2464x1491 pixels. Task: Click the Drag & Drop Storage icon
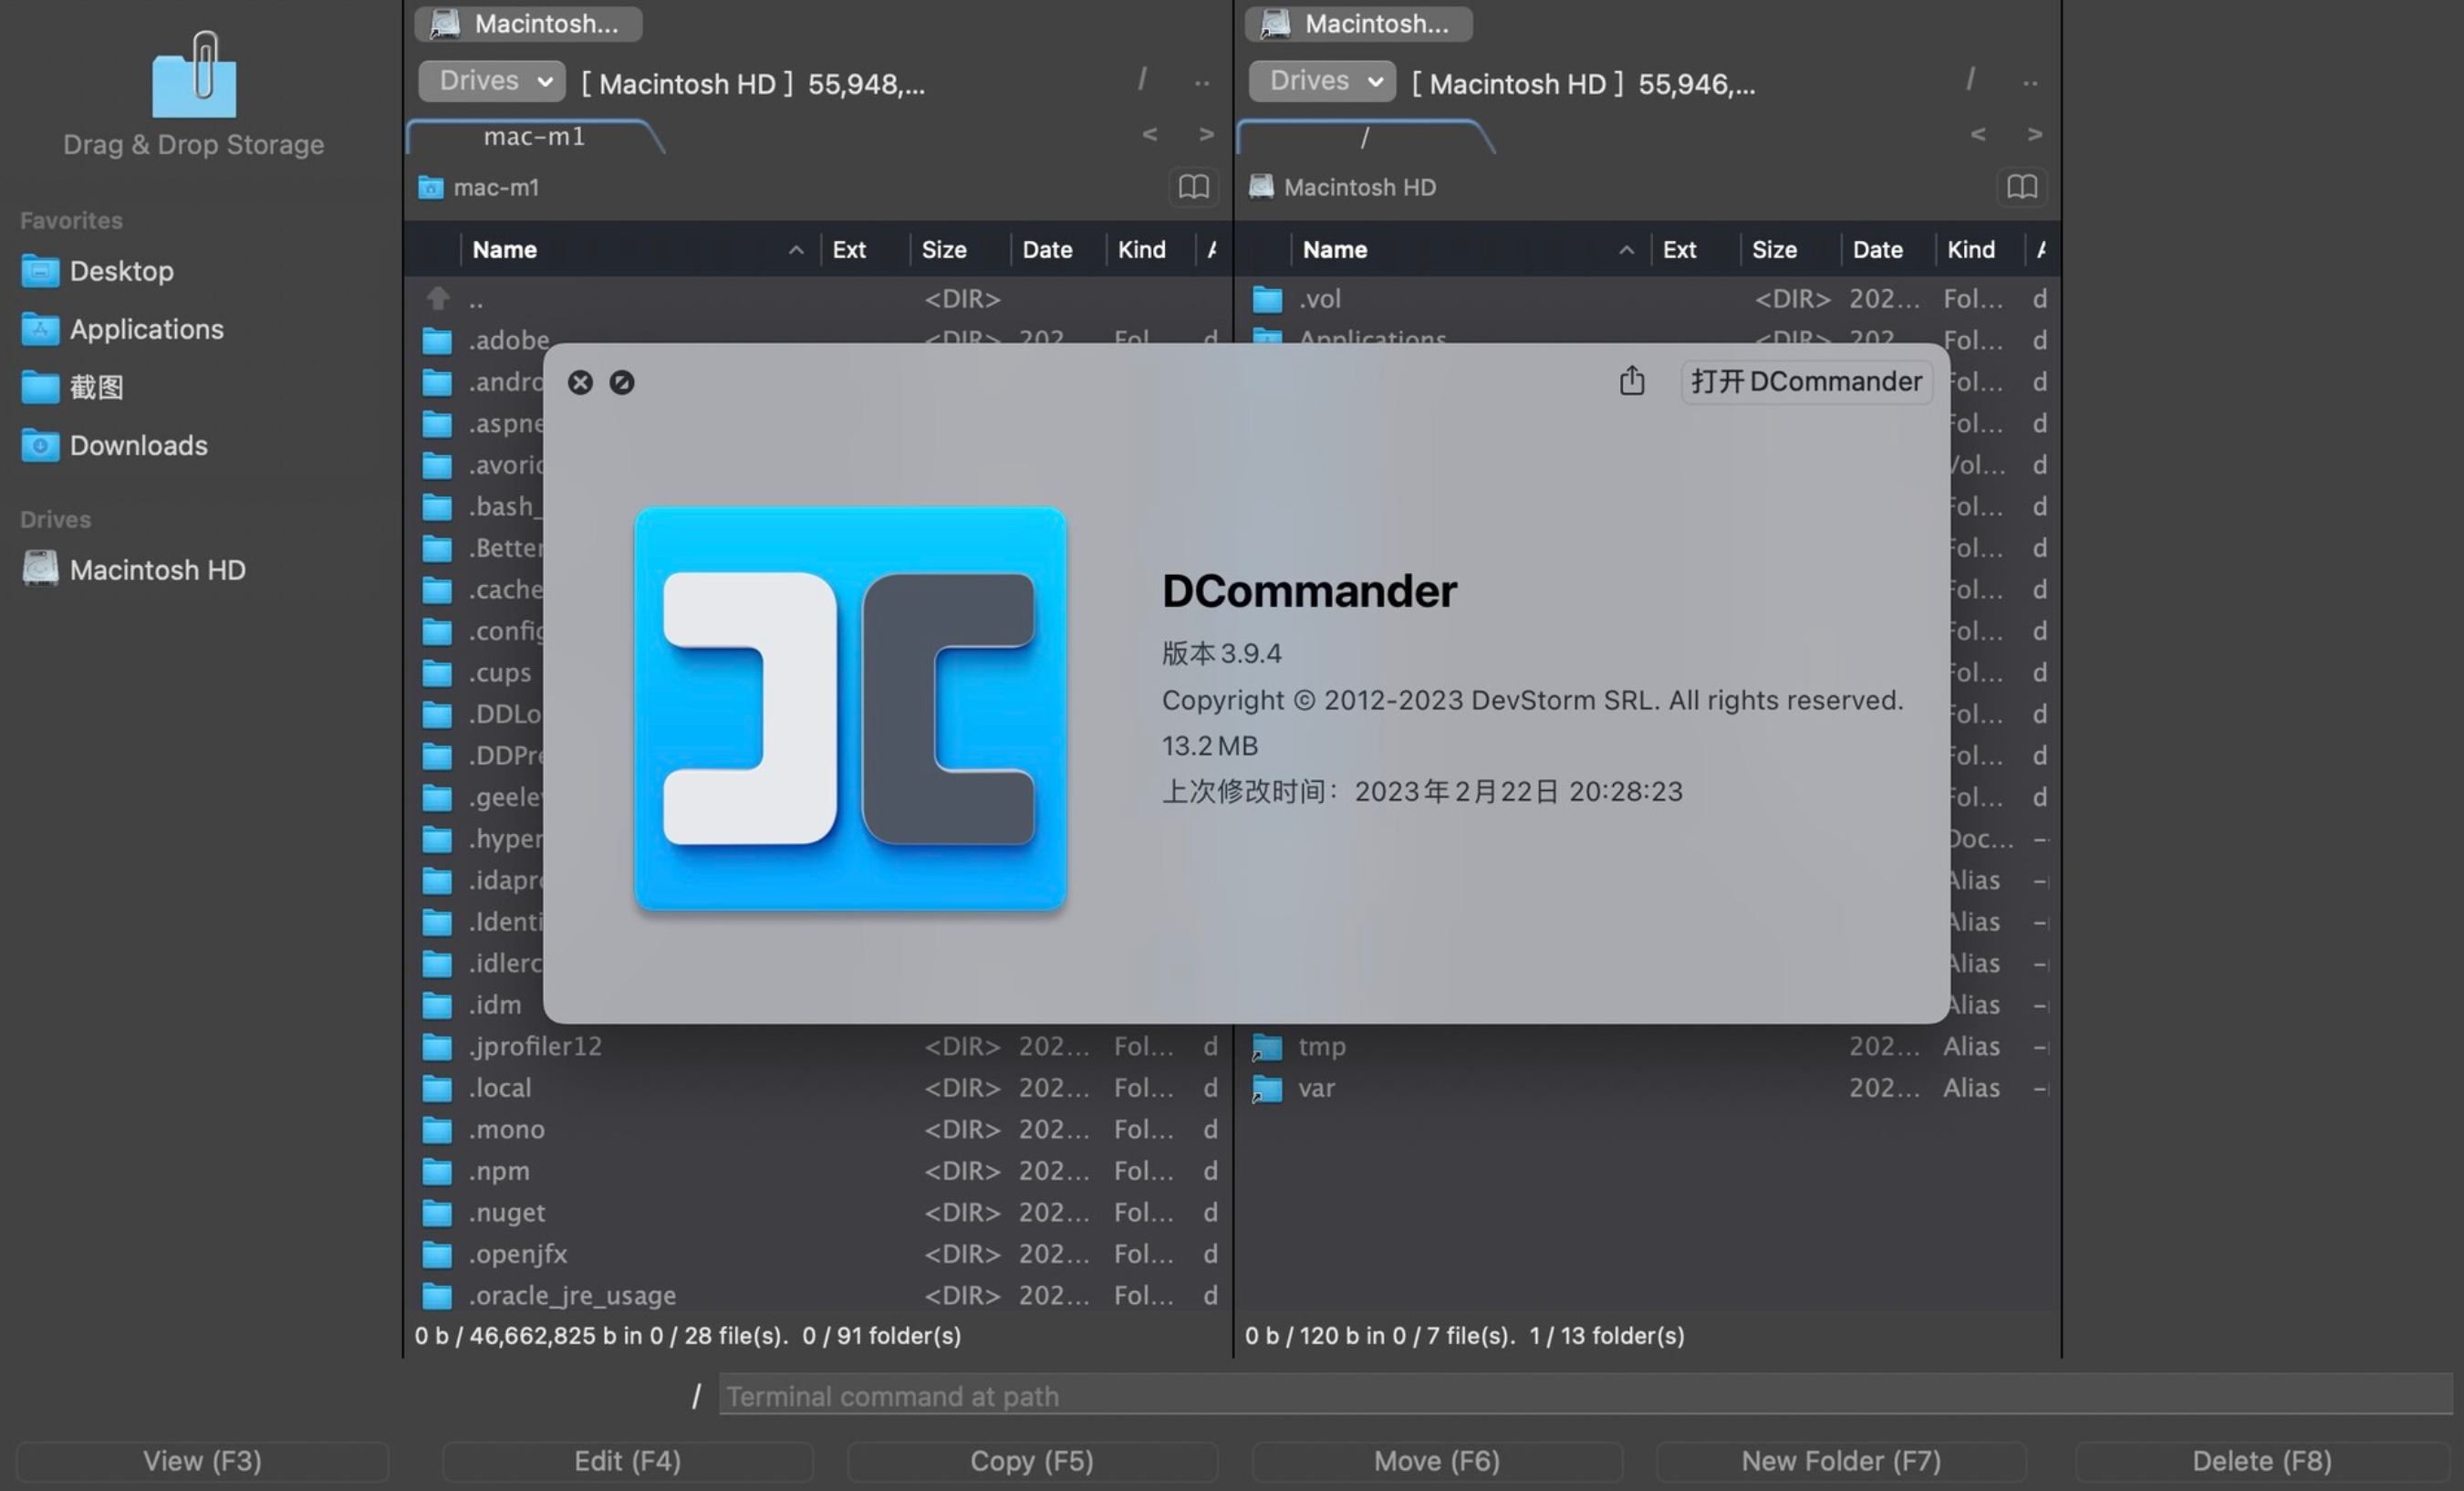pos(194,75)
